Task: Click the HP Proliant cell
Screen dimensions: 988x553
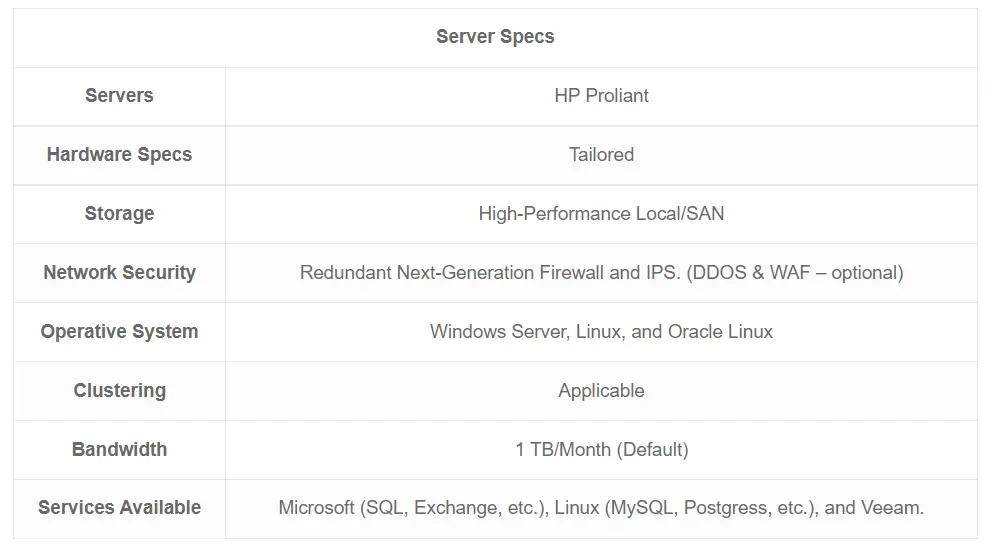Action: click(x=601, y=96)
